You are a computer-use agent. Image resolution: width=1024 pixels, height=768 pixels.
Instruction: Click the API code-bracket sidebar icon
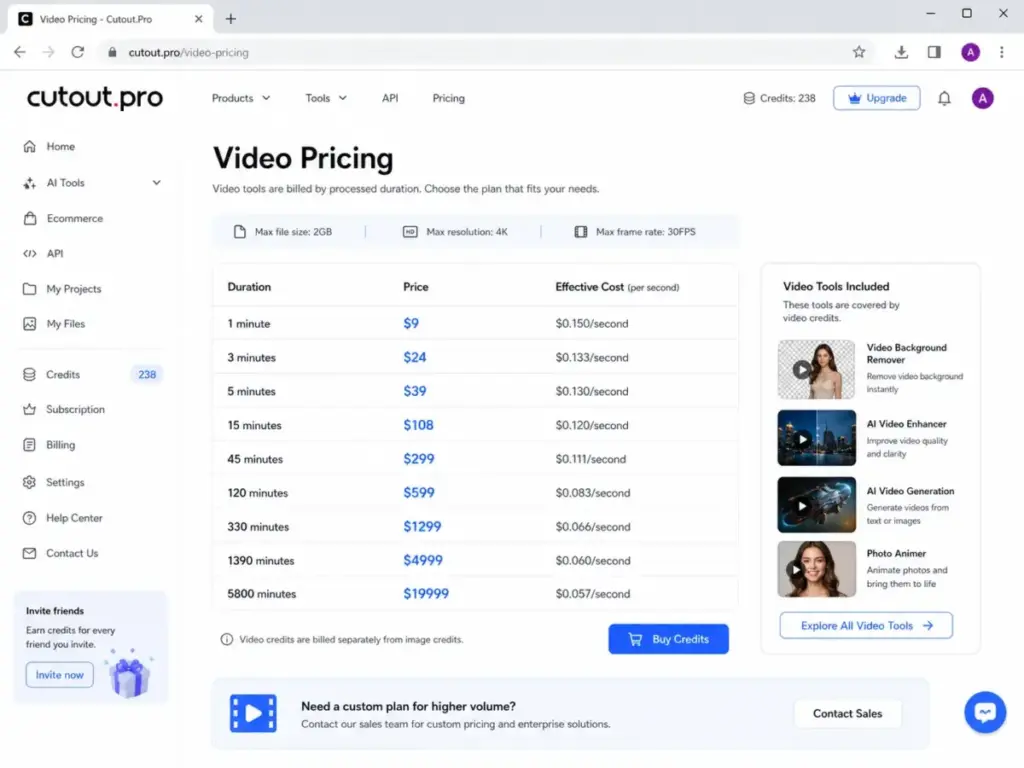coord(29,253)
